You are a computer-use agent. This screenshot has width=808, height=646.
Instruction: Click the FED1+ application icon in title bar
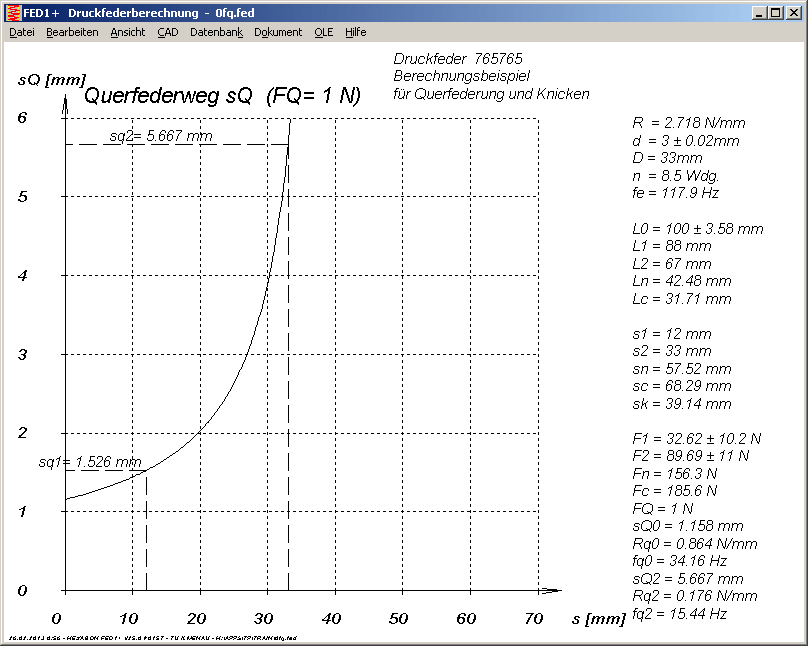pos(12,12)
